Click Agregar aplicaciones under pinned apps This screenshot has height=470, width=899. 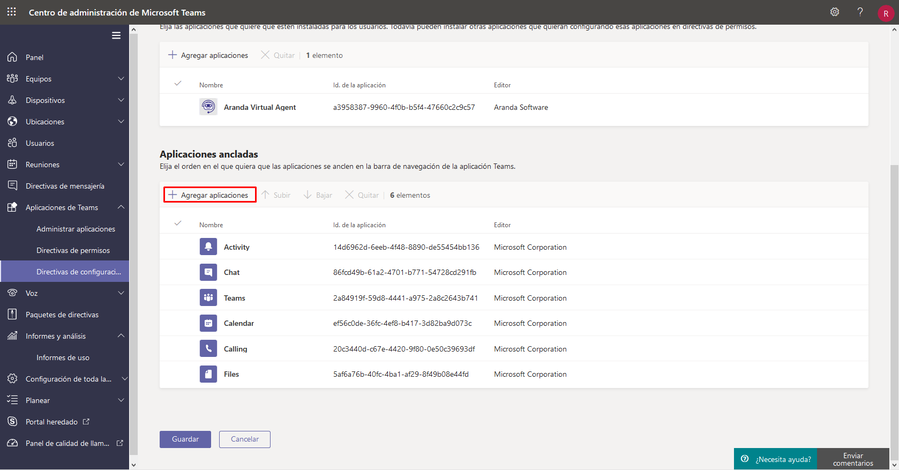pos(208,195)
